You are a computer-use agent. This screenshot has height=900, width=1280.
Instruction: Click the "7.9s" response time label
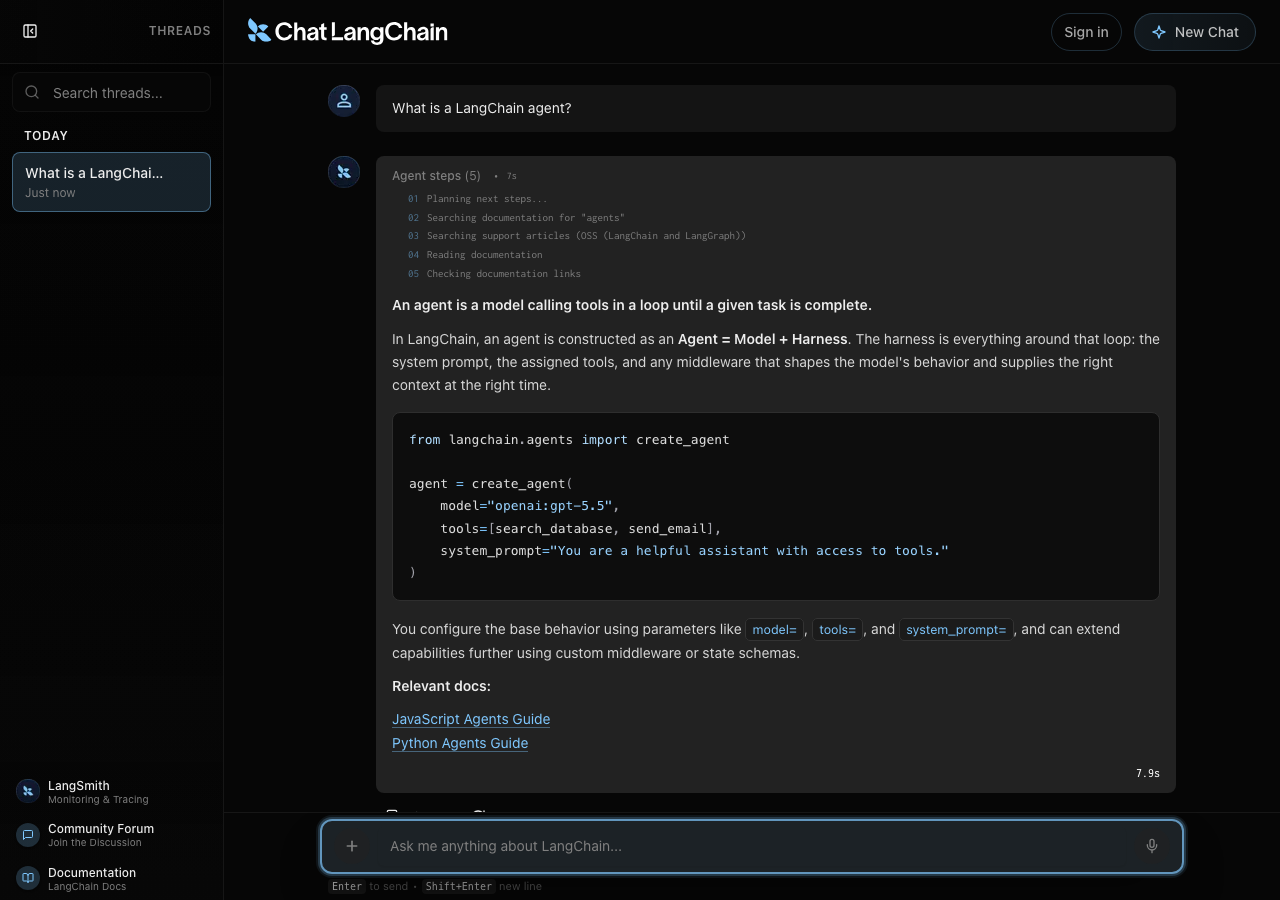point(1148,774)
